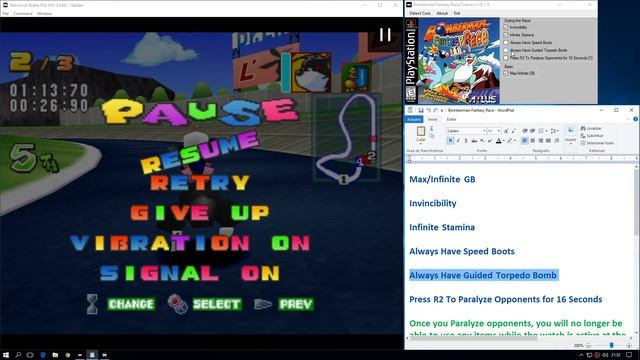Apply strikethrough formatting in WordPad
The width and height of the screenshot is (640, 360).
click(x=474, y=141)
